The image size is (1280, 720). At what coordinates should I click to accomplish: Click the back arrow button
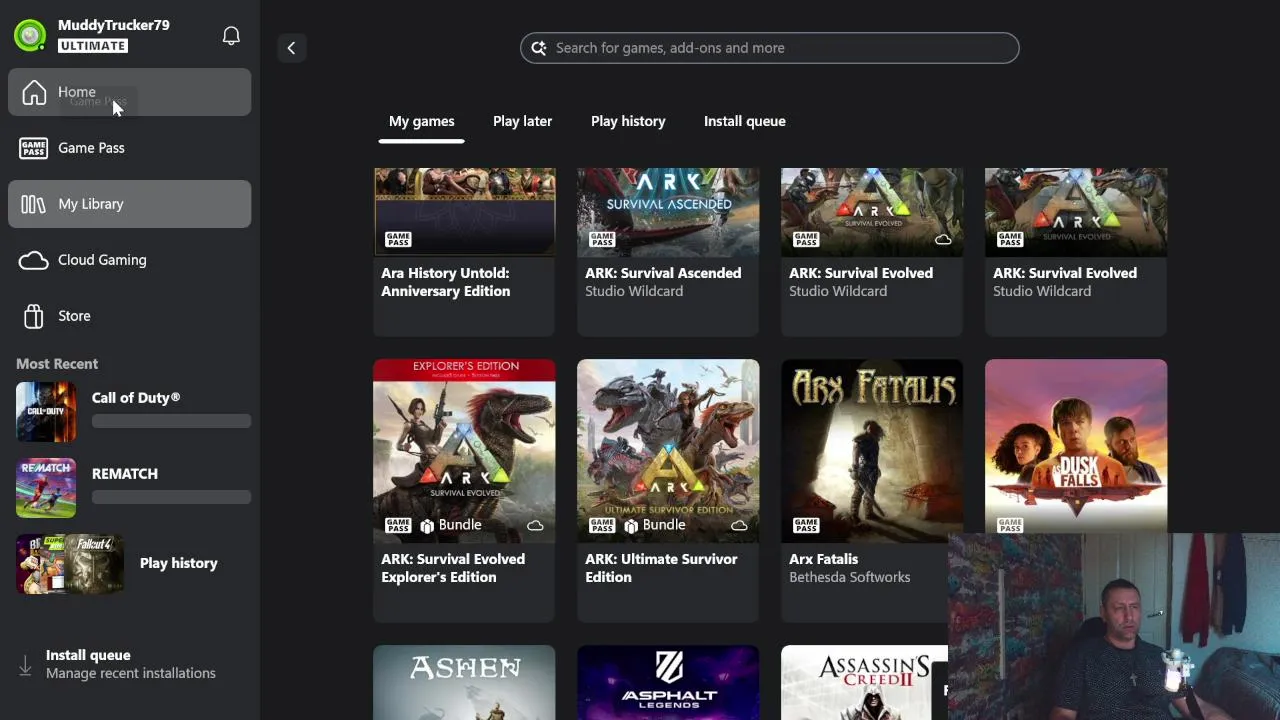[x=291, y=48]
